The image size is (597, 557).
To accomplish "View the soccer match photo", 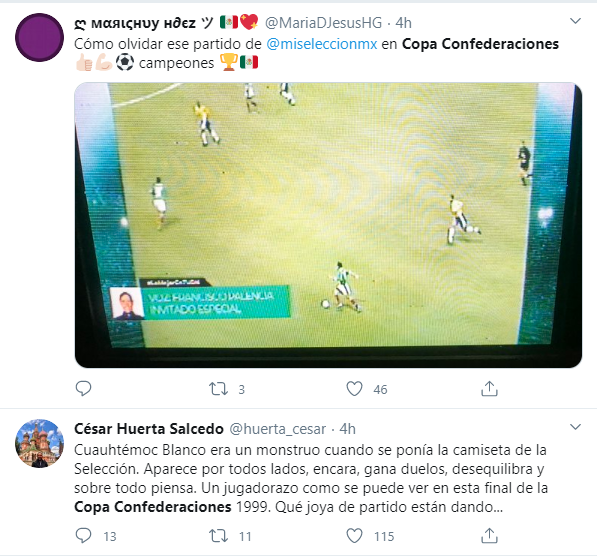I will pyautogui.click(x=328, y=225).
